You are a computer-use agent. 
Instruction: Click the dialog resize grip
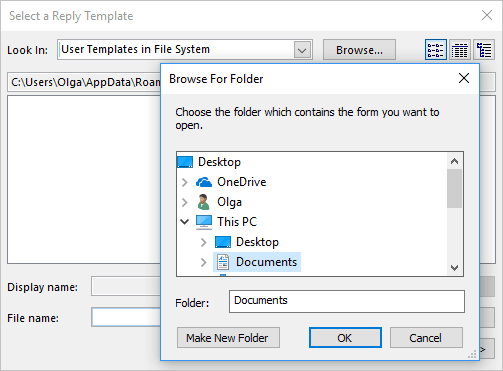472,354
